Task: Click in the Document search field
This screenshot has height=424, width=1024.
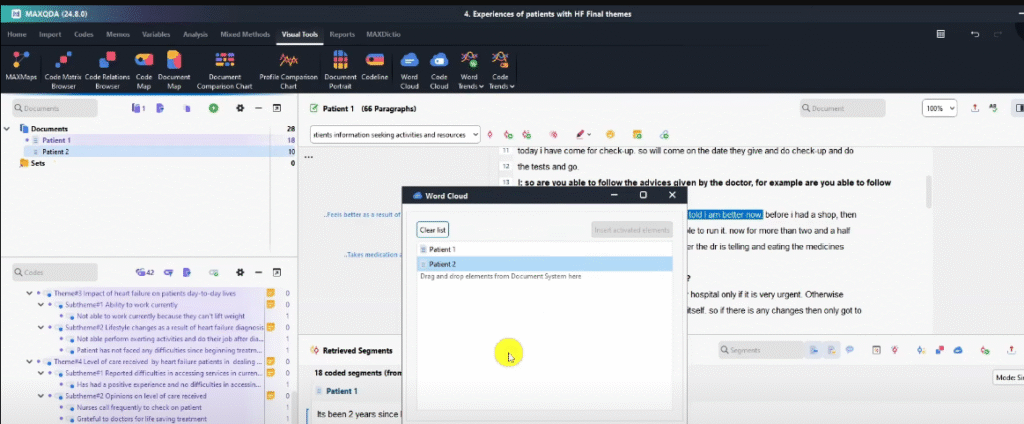Action: click(x=842, y=108)
